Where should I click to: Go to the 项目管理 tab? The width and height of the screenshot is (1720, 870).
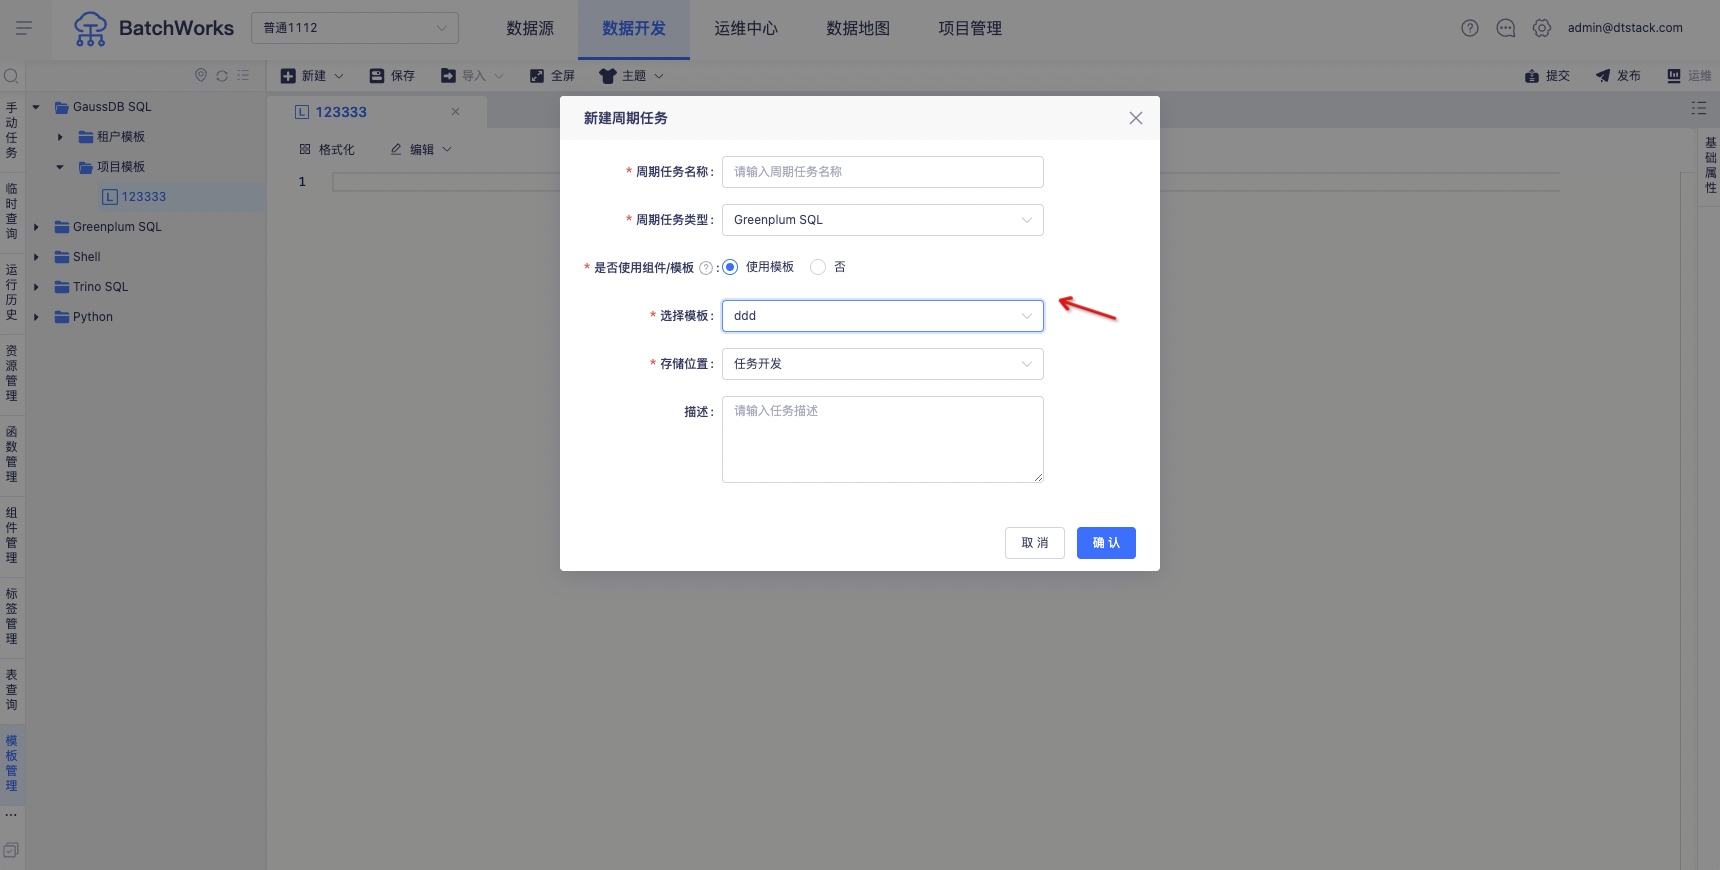tap(970, 28)
